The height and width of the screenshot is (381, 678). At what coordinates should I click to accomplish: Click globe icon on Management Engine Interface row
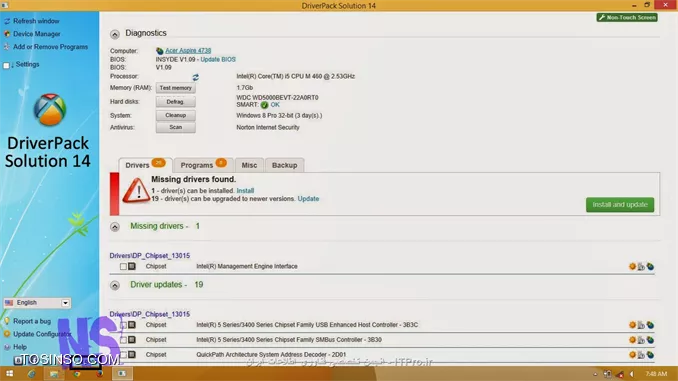[650, 266]
